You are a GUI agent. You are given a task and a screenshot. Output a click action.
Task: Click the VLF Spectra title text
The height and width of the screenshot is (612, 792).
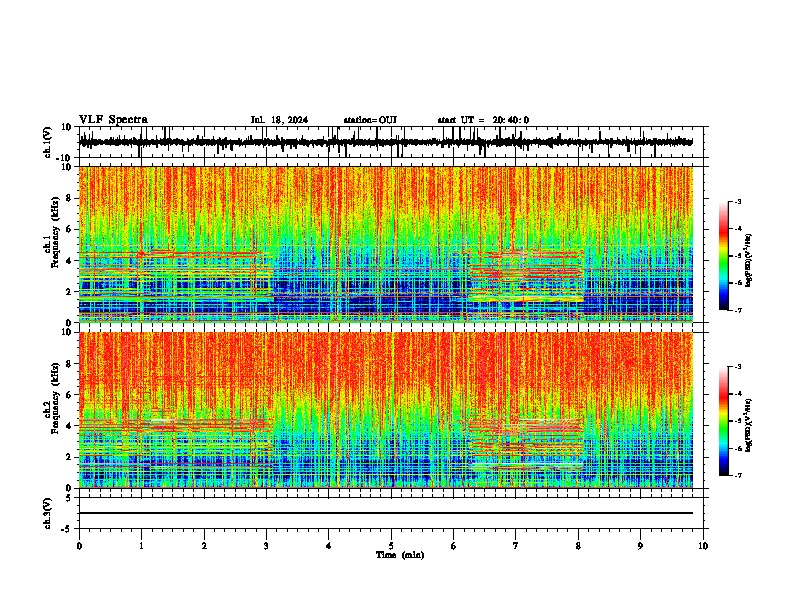click(113, 120)
